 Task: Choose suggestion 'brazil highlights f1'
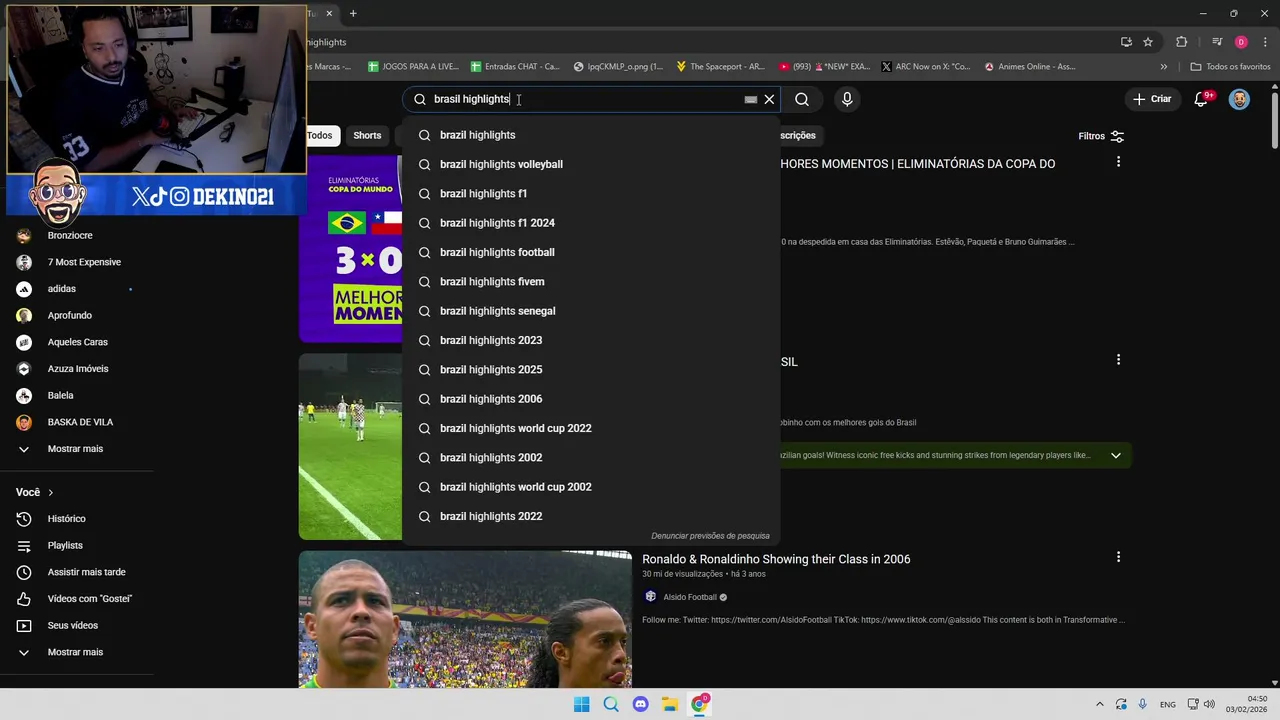point(591,194)
